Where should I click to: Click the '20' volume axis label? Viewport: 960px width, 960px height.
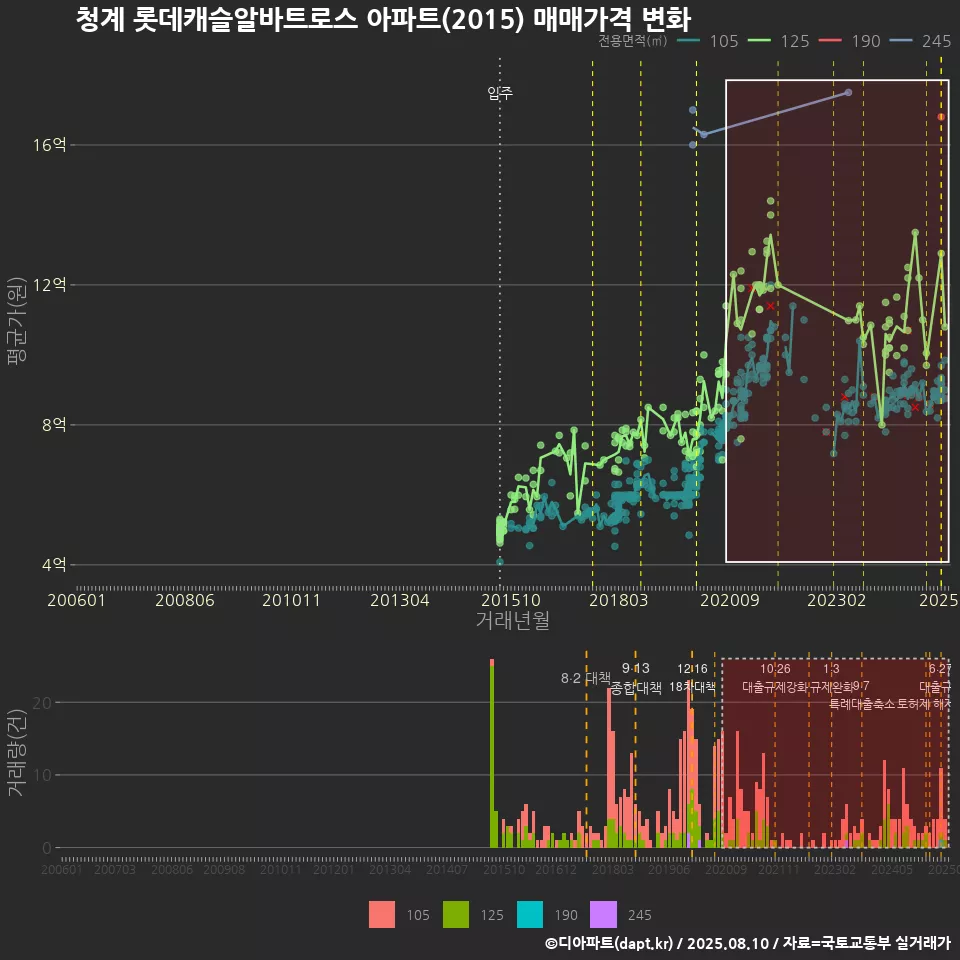pyautogui.click(x=42, y=702)
